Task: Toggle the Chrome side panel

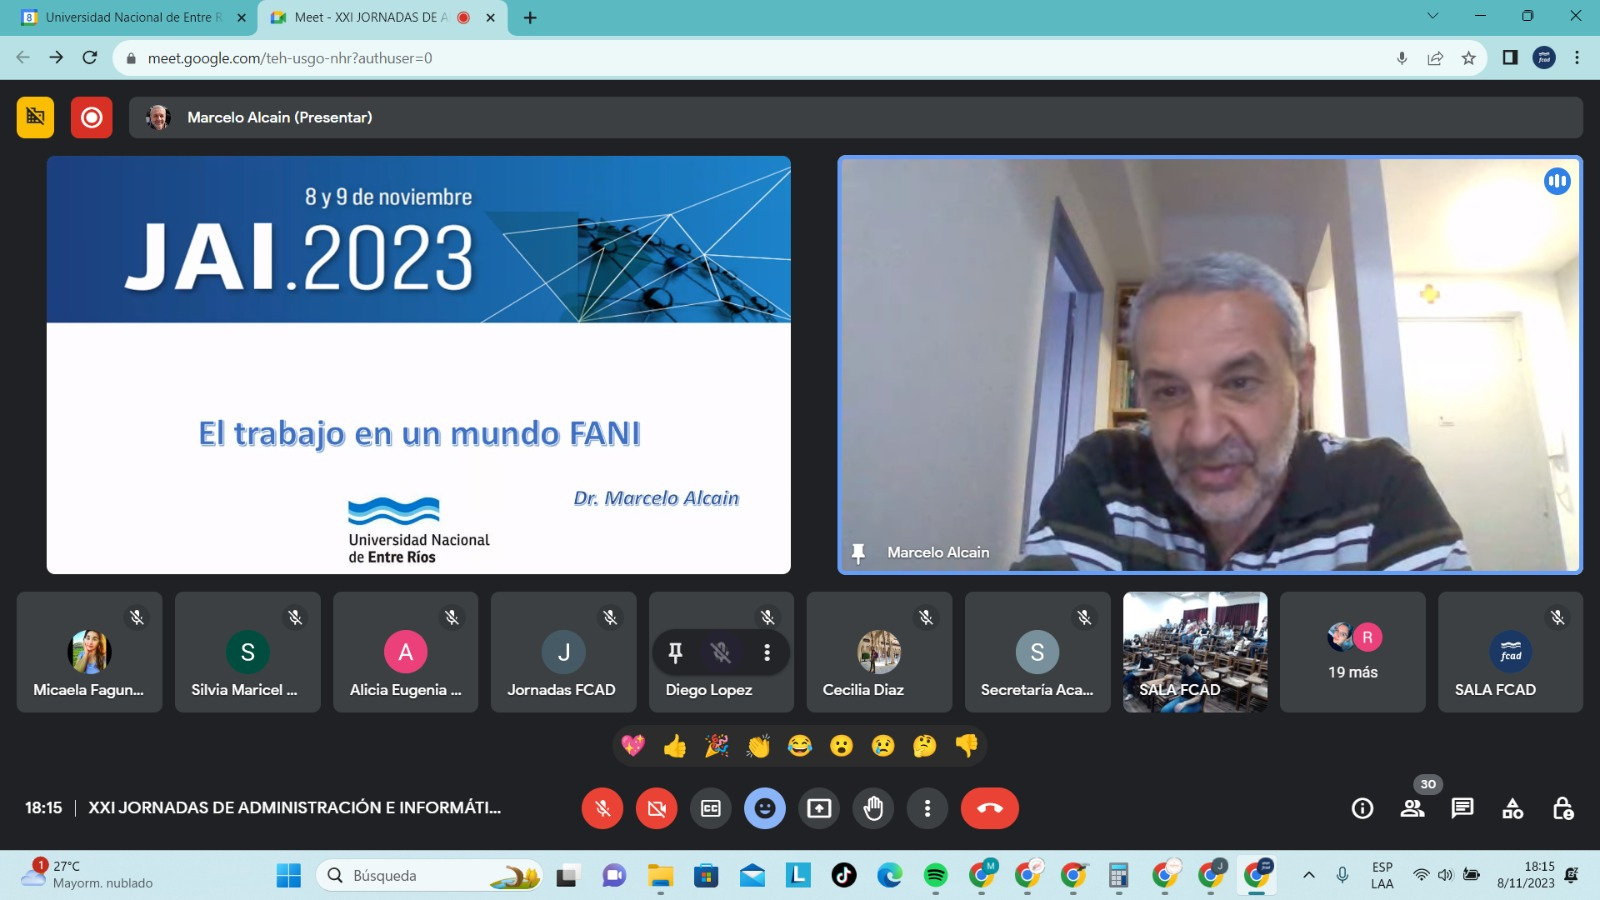Action: (x=1510, y=58)
